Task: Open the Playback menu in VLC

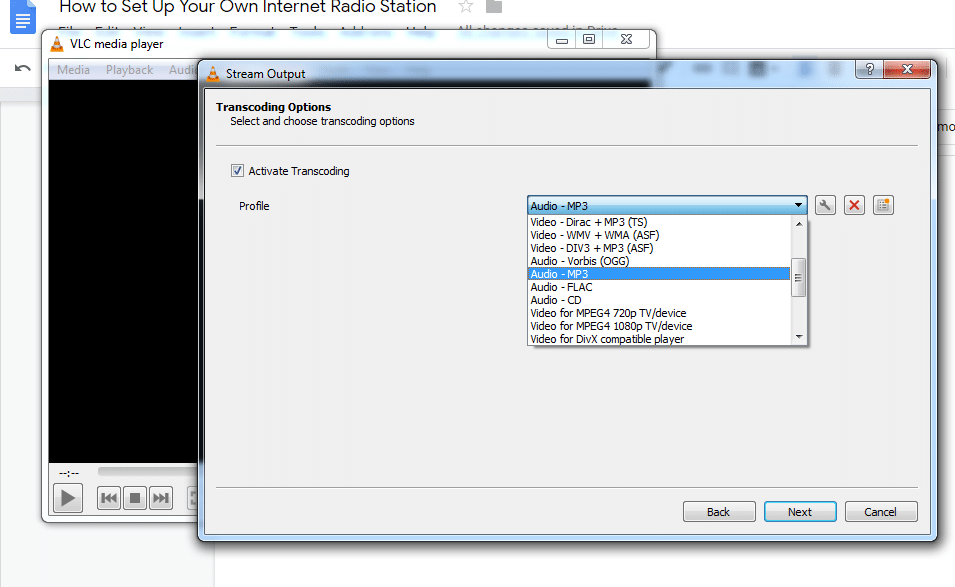Action: click(130, 70)
